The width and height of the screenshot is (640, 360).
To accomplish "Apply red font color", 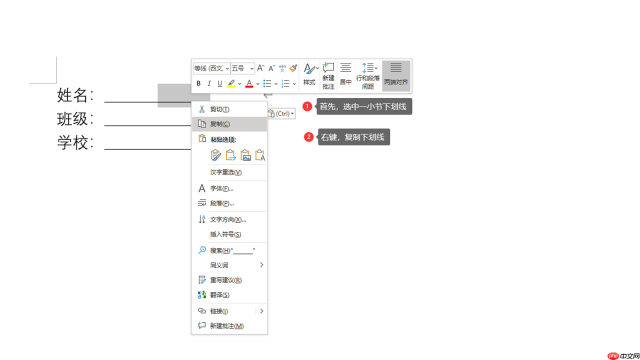I will (249, 84).
